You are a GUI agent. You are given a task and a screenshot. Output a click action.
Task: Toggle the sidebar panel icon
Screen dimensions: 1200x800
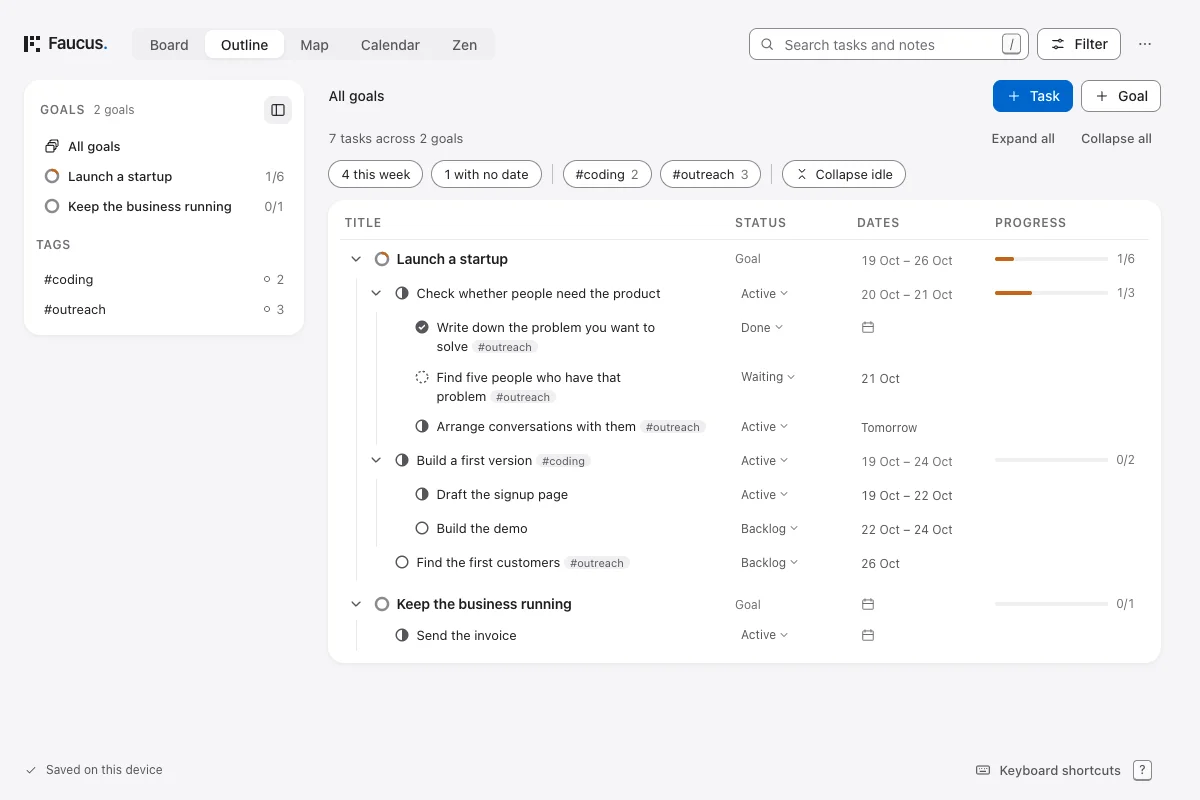(278, 110)
